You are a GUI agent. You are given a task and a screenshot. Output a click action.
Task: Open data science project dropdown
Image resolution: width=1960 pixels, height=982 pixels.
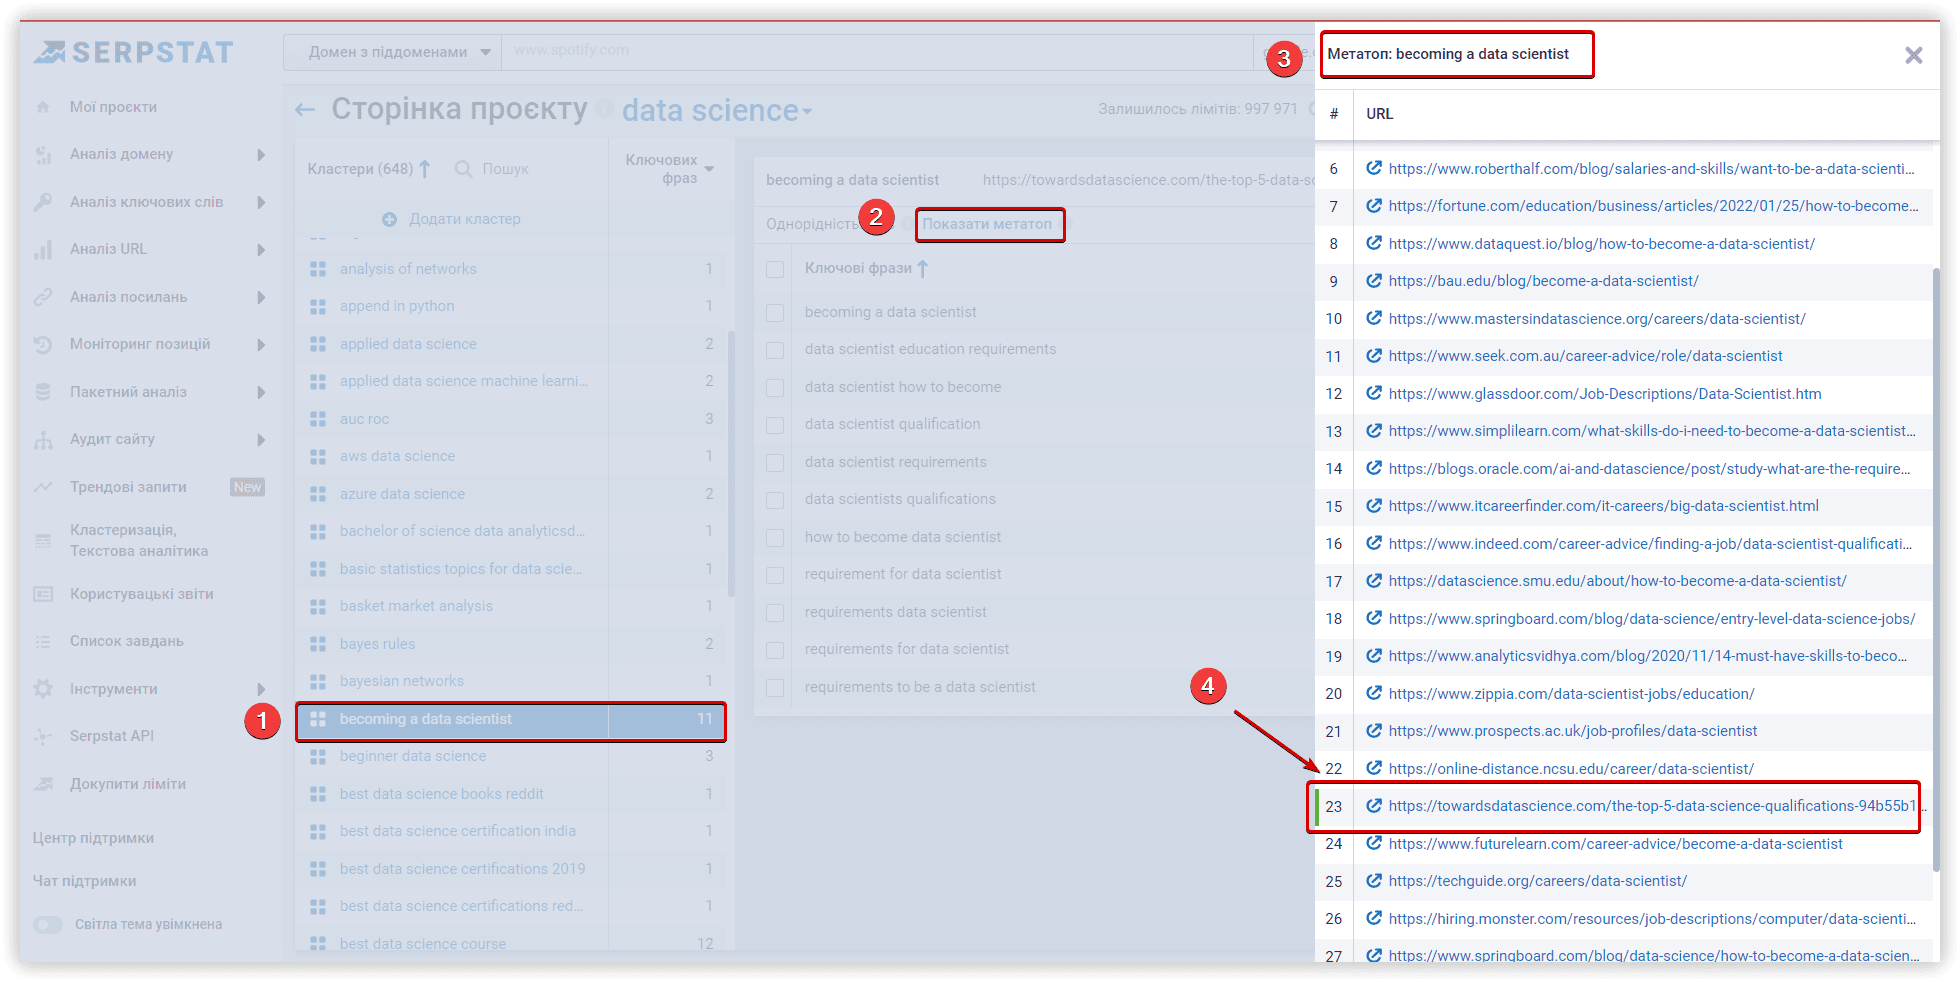tap(717, 110)
